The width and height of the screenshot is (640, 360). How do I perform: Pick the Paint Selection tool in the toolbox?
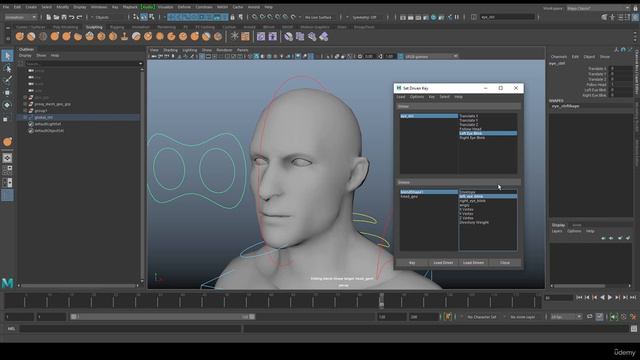[7, 80]
